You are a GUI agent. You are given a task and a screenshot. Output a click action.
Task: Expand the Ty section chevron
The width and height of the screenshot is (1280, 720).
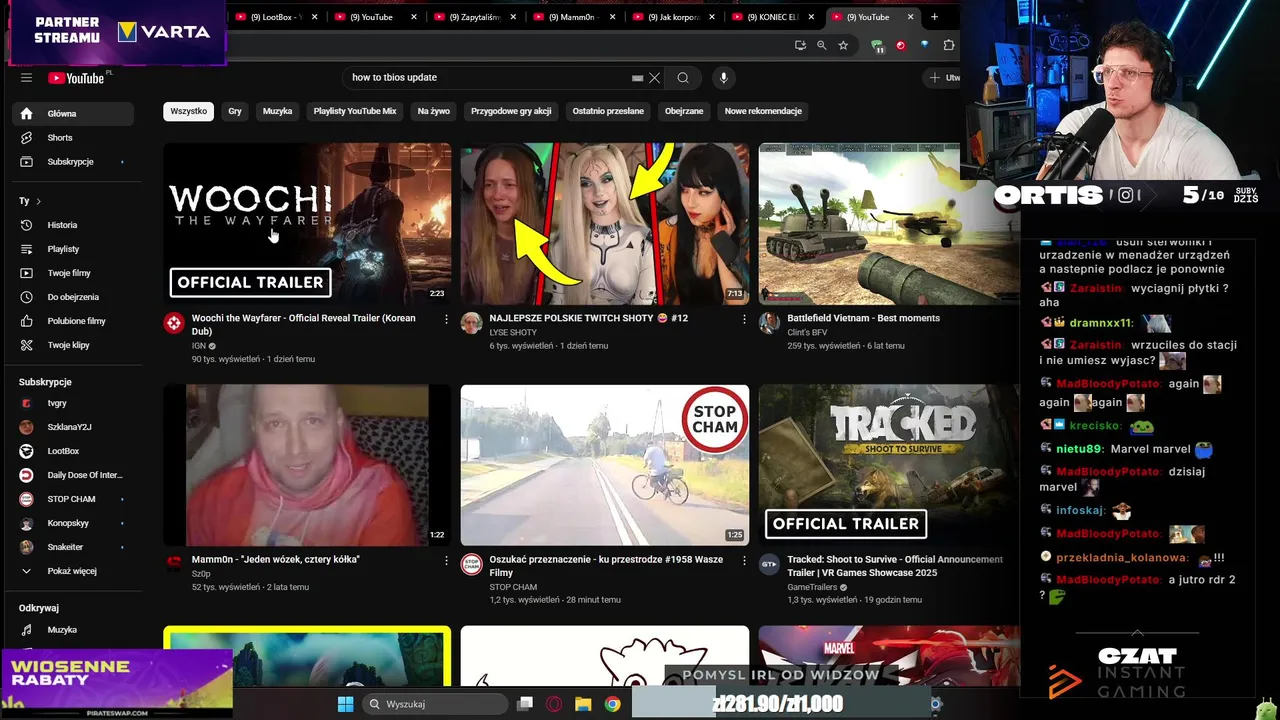click(38, 201)
